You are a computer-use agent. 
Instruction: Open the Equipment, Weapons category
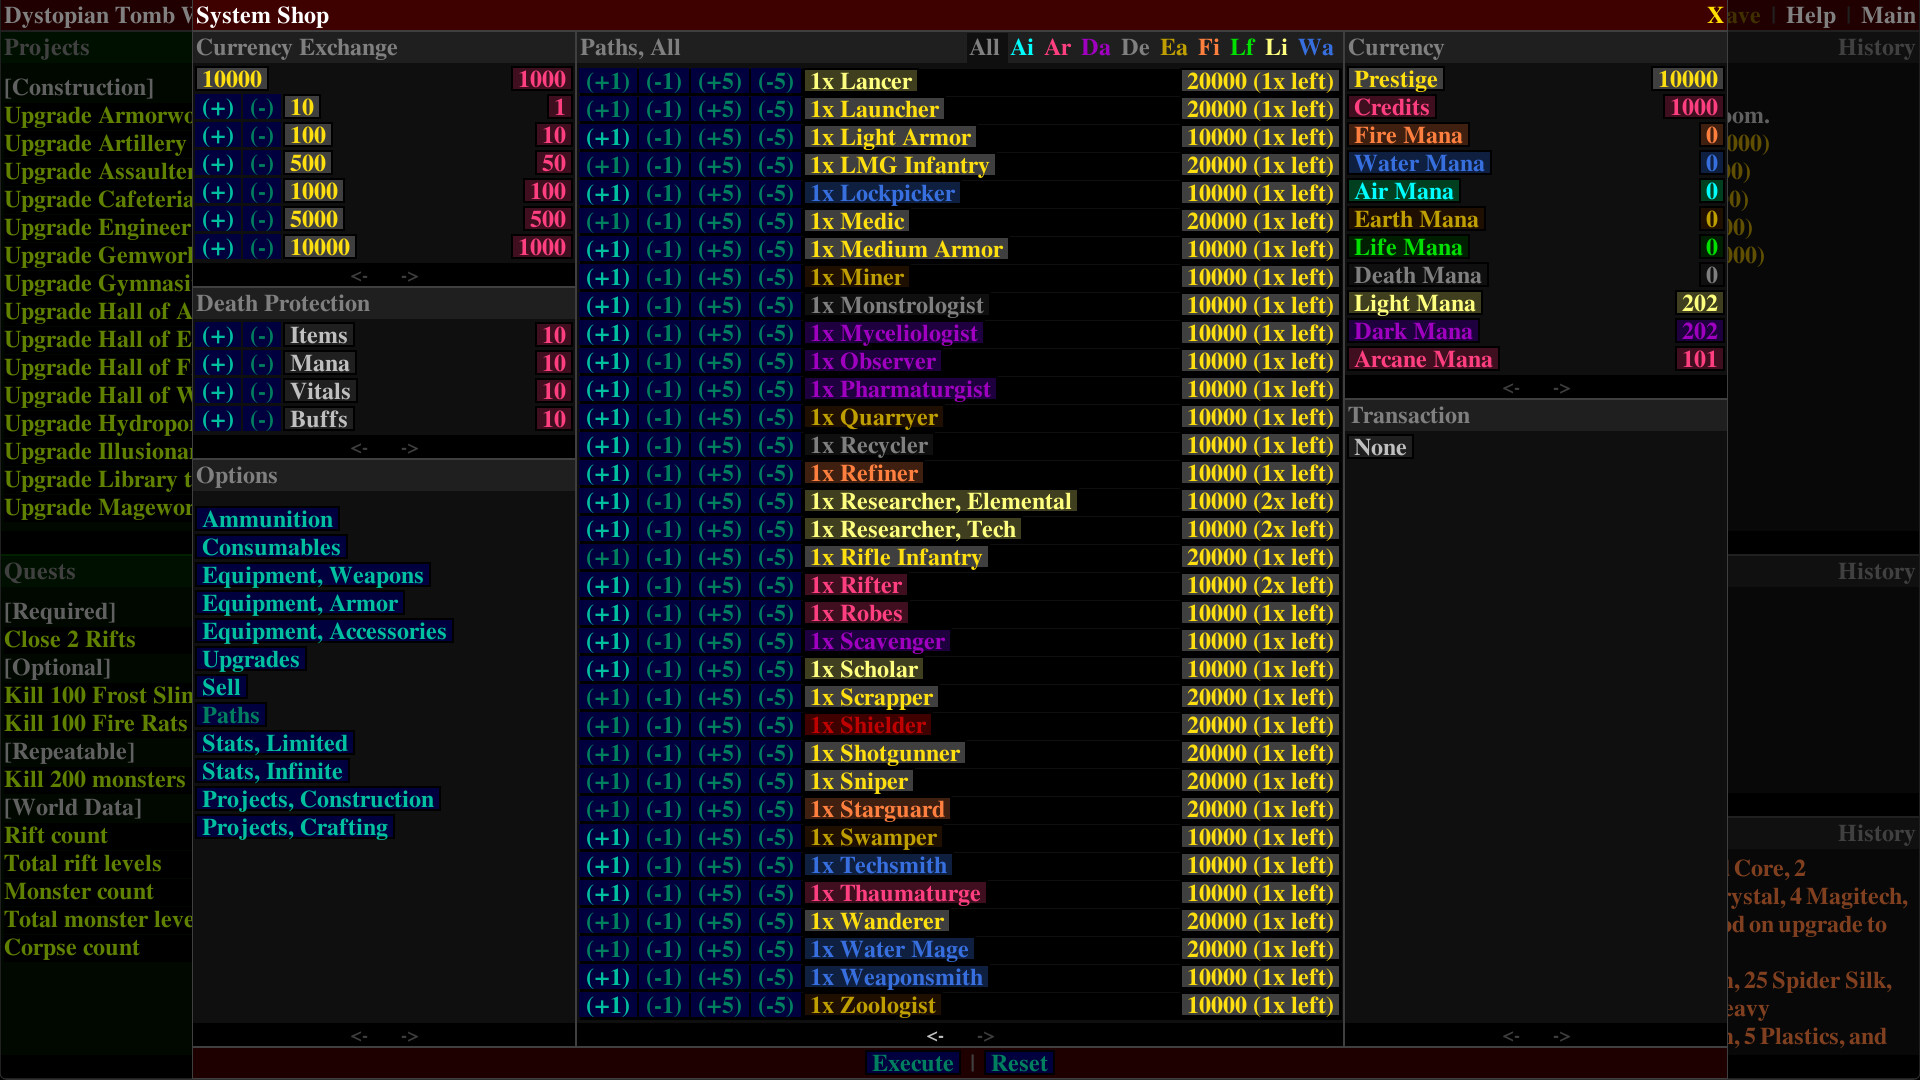[x=313, y=575]
